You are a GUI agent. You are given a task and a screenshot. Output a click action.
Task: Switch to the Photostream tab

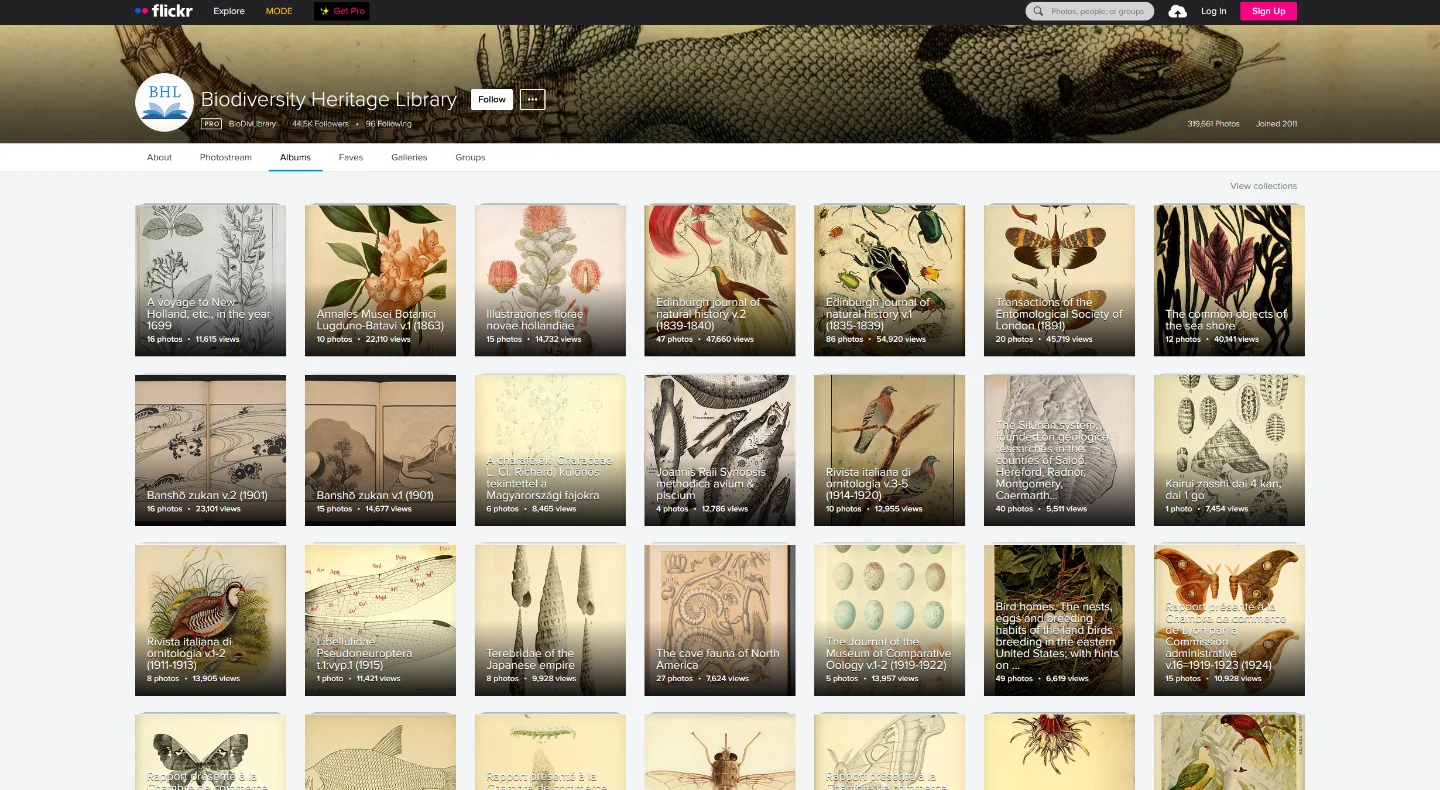coord(226,157)
